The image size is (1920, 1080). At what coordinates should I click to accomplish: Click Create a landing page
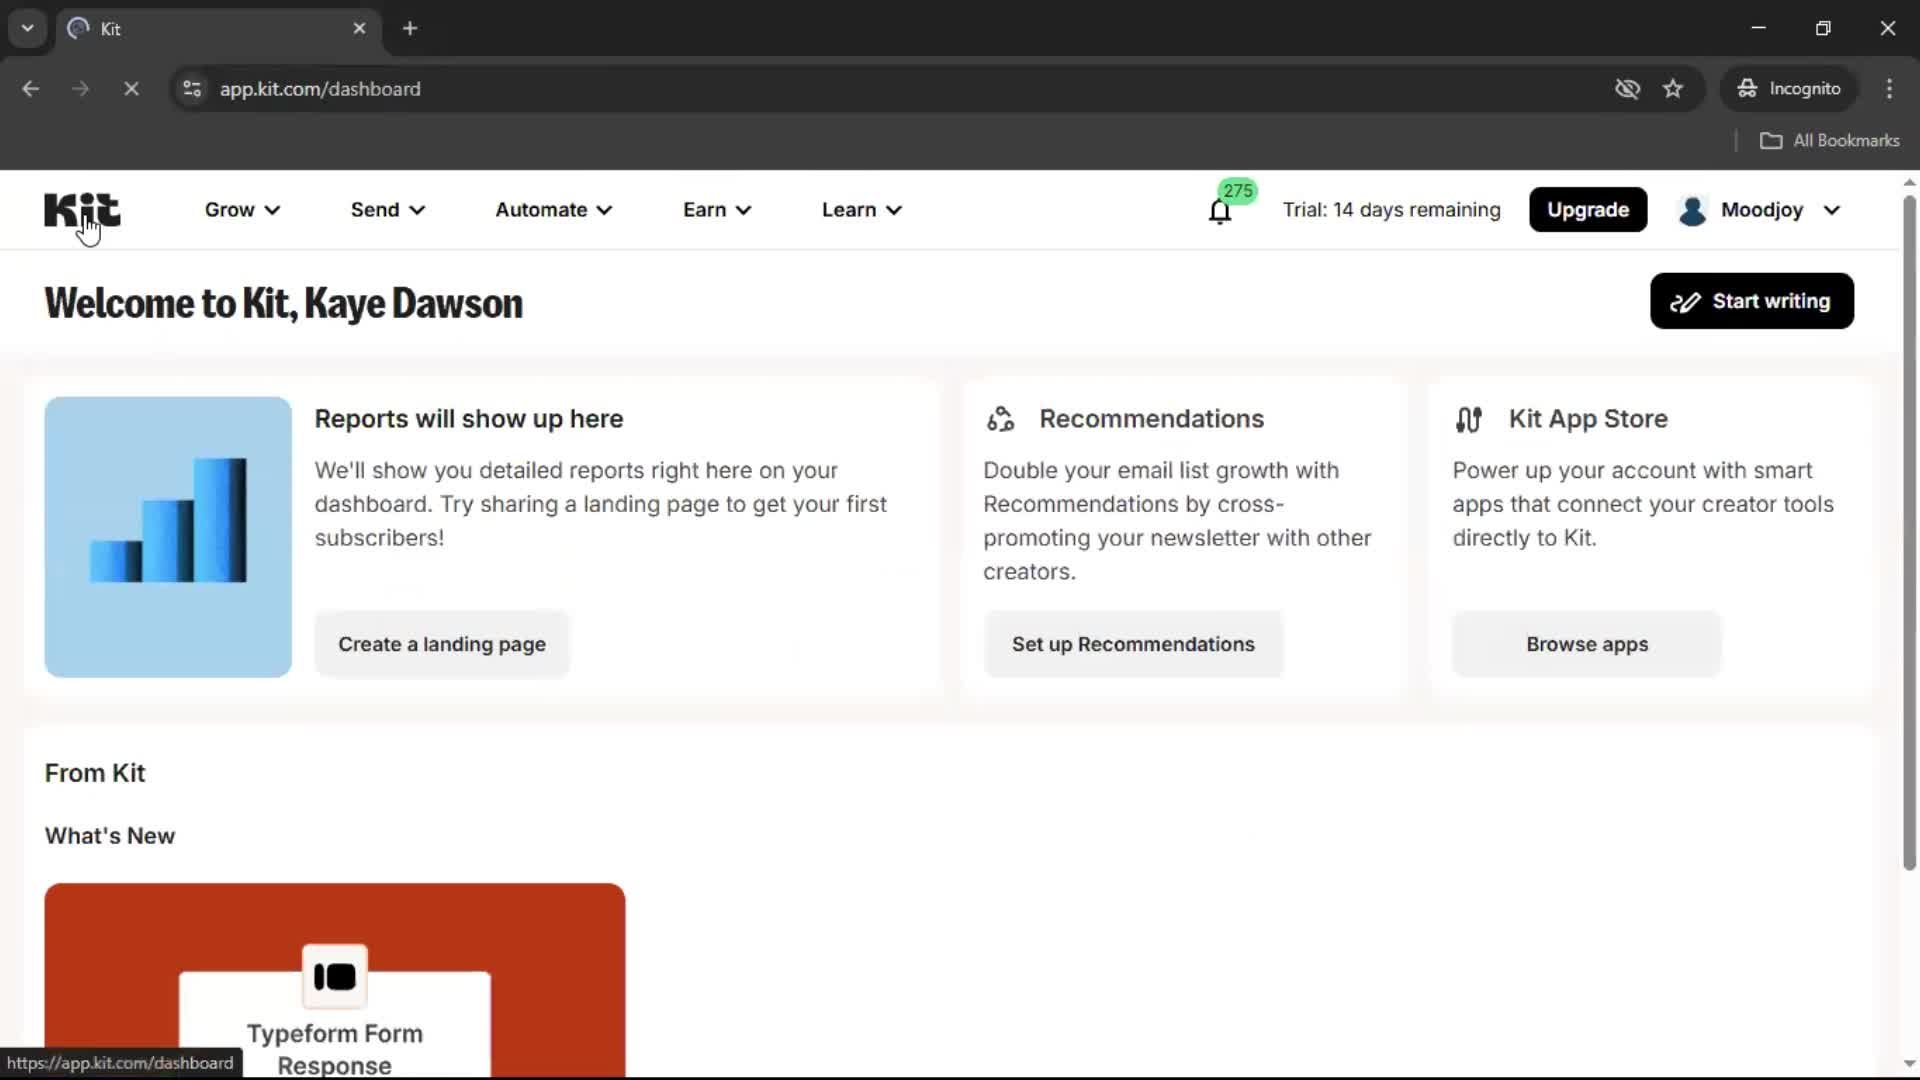(x=441, y=645)
